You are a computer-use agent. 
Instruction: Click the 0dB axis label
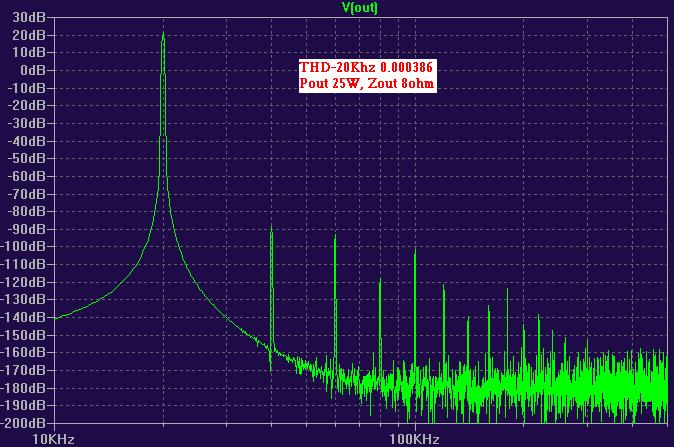coord(33,70)
